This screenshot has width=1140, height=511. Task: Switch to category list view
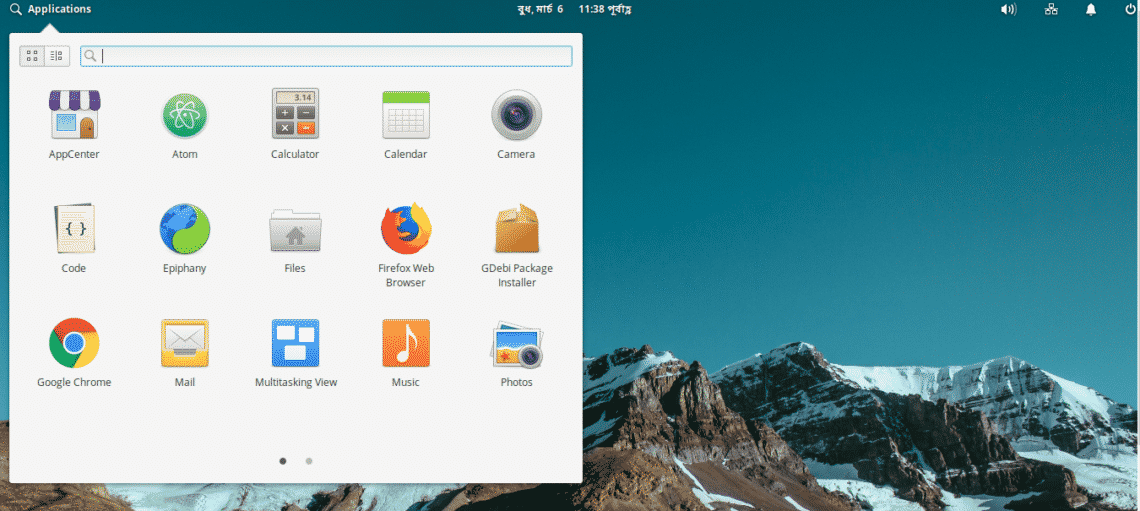pyautogui.click(x=57, y=56)
